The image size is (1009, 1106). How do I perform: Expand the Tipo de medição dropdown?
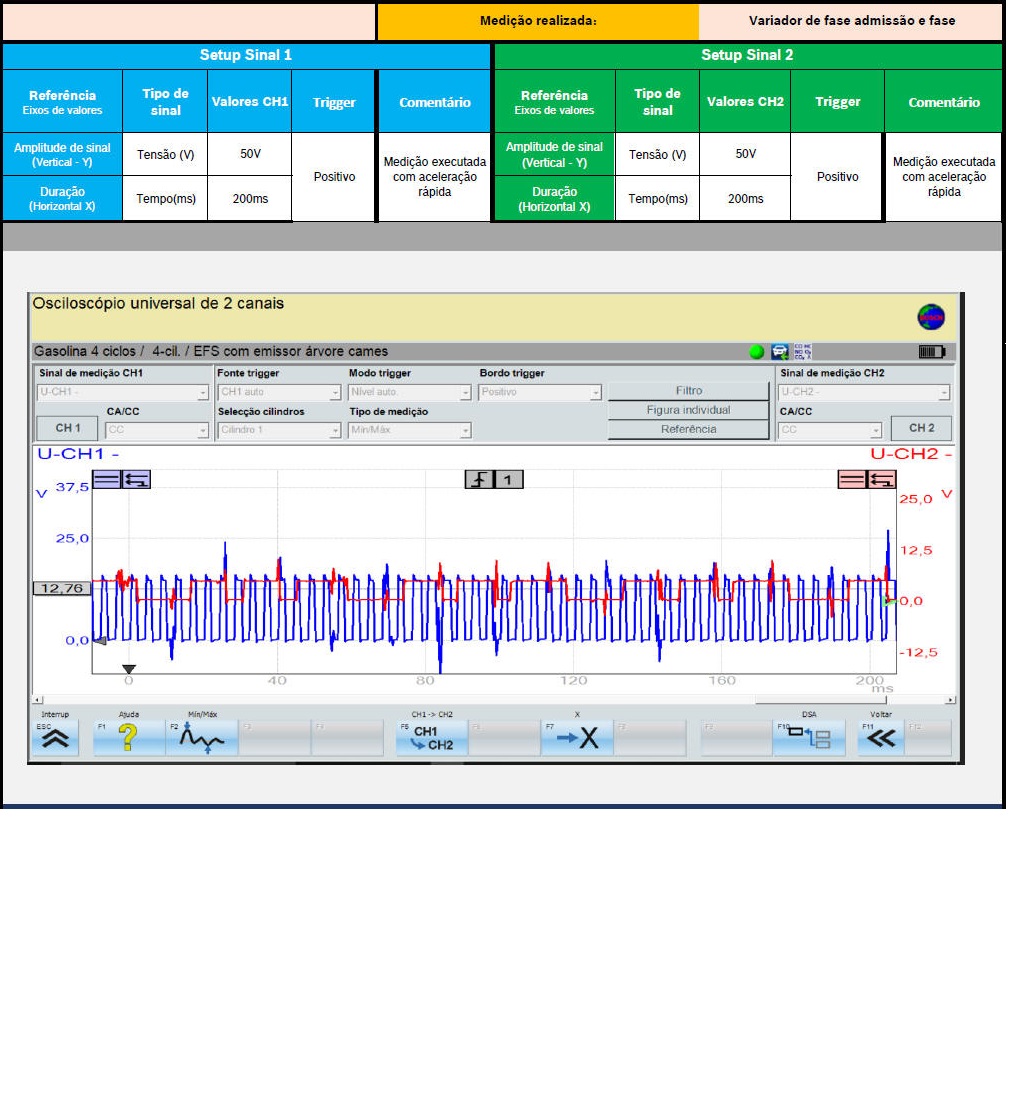pyautogui.click(x=410, y=430)
